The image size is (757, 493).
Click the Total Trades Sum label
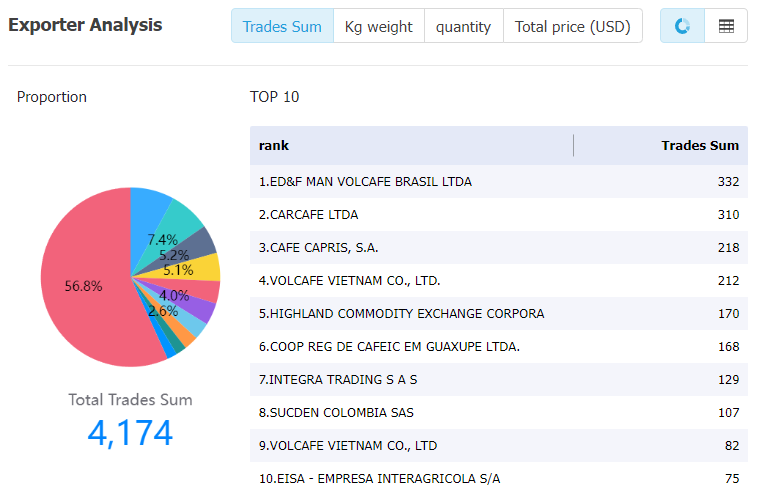130,400
